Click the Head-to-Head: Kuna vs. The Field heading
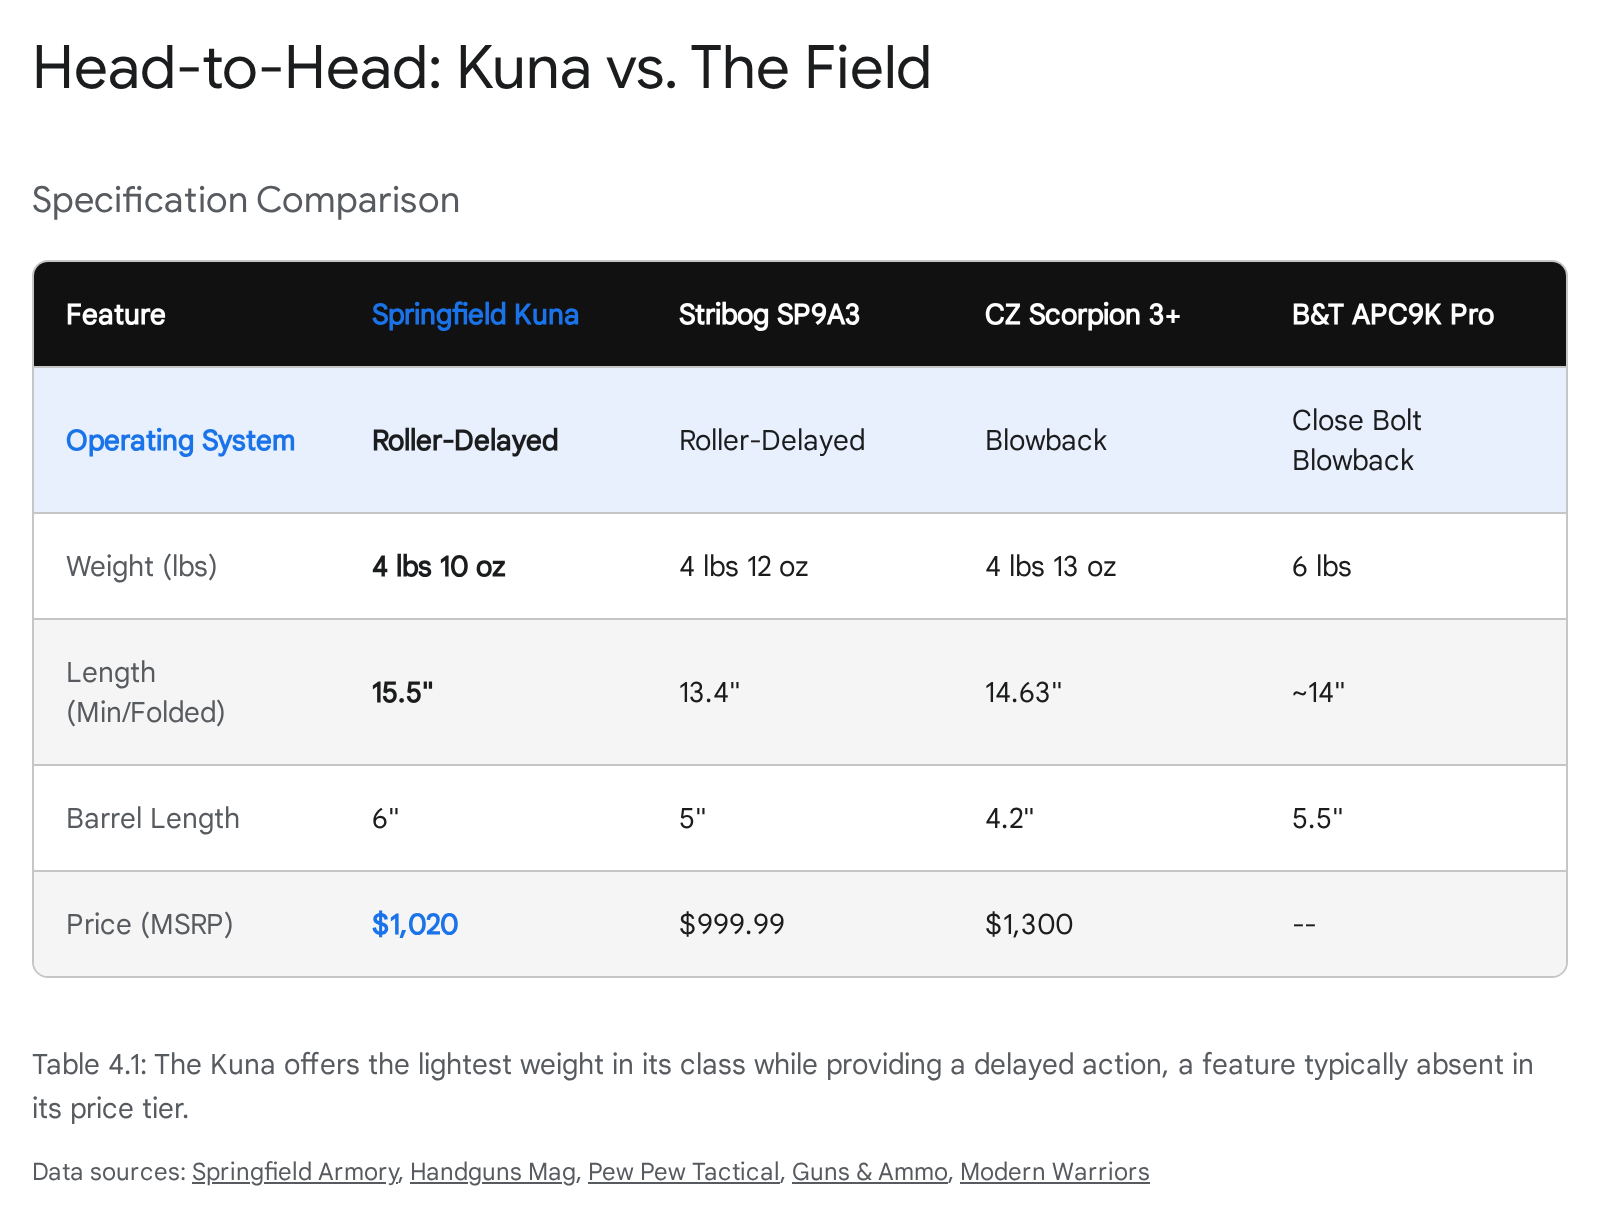Viewport: 1600px width, 1220px height. [x=481, y=68]
